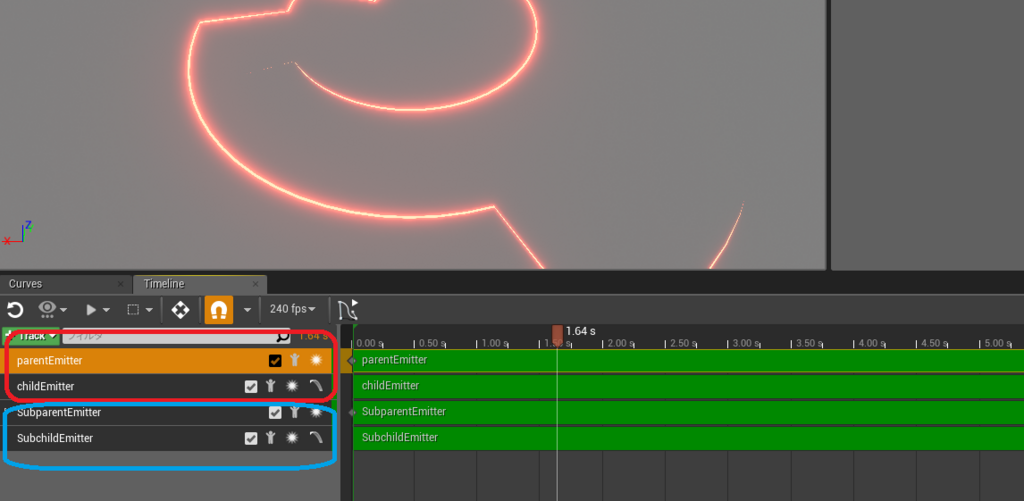
Task: Click the starburst icon on childEmitter row
Action: [x=293, y=386]
